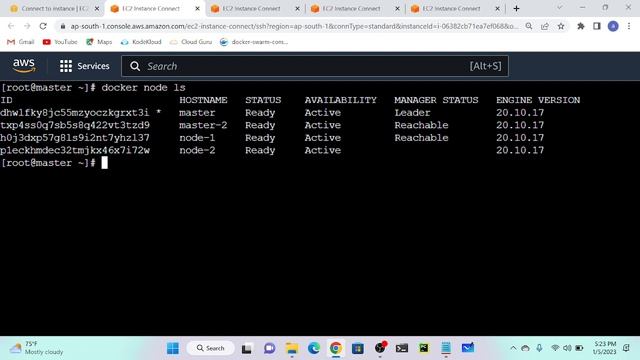
Task: Click the search magnifier in AWS bar
Action: [135, 66]
